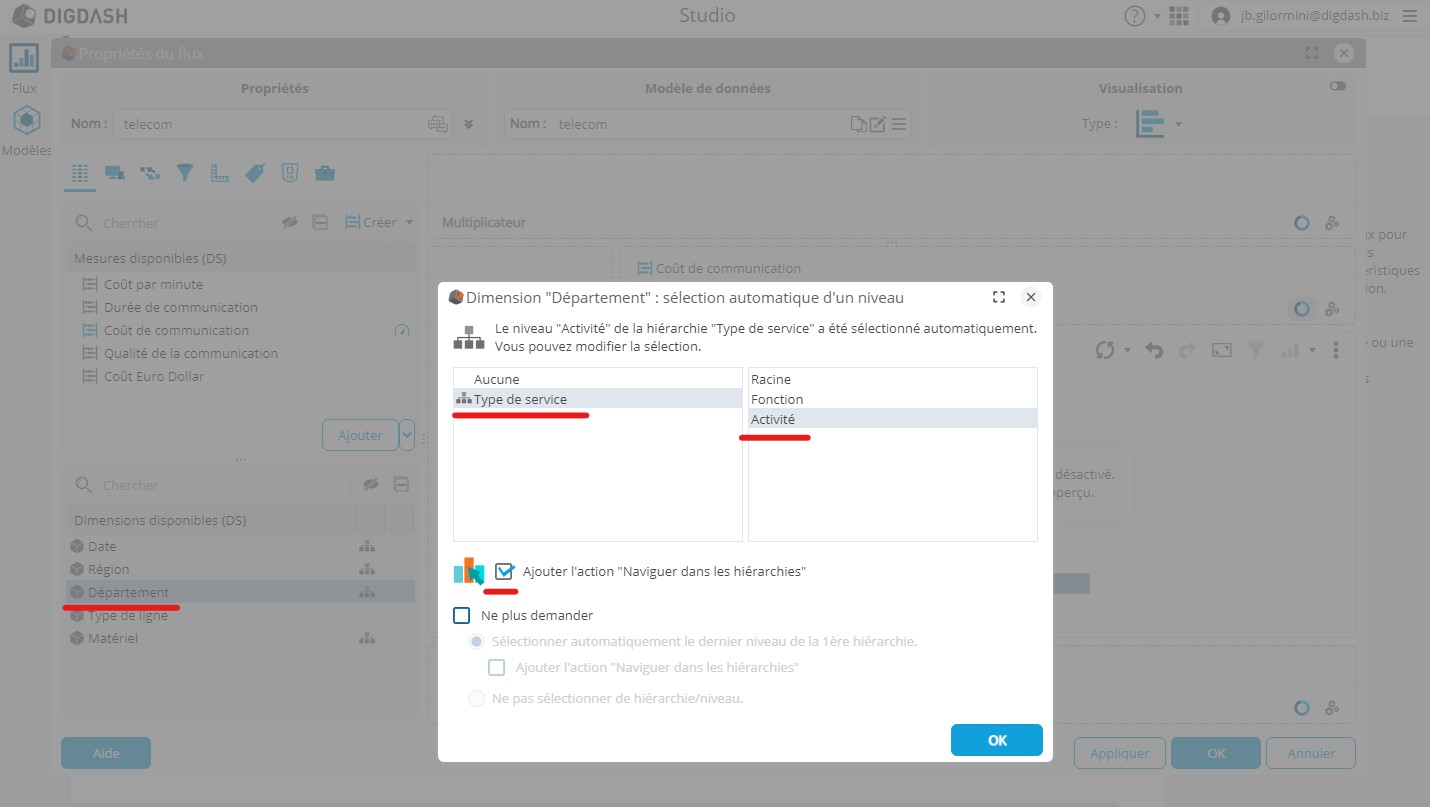Open the help question mark icon
The height and width of the screenshot is (807, 1430).
click(x=1134, y=16)
